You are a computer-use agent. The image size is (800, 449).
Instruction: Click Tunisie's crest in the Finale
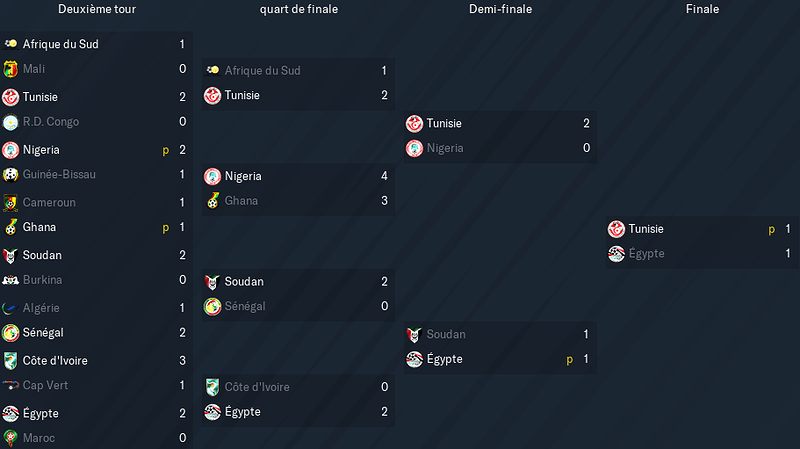[x=616, y=229]
